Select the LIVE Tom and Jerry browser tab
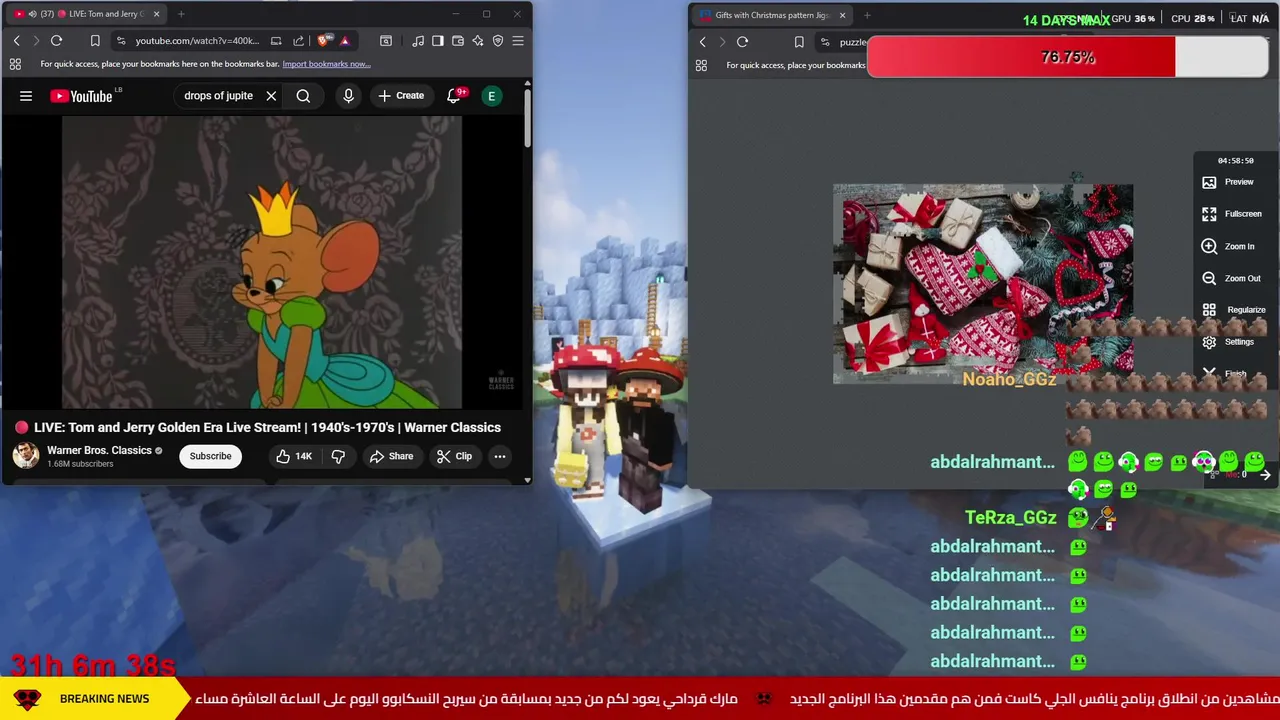Screen dimensions: 1280x720 (85, 14)
